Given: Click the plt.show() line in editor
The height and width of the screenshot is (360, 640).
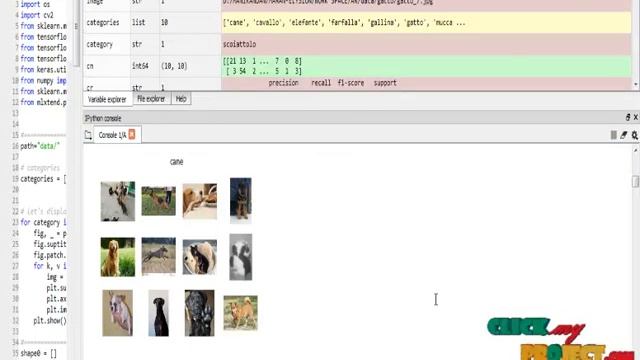Looking at the screenshot, I should pos(50,321).
